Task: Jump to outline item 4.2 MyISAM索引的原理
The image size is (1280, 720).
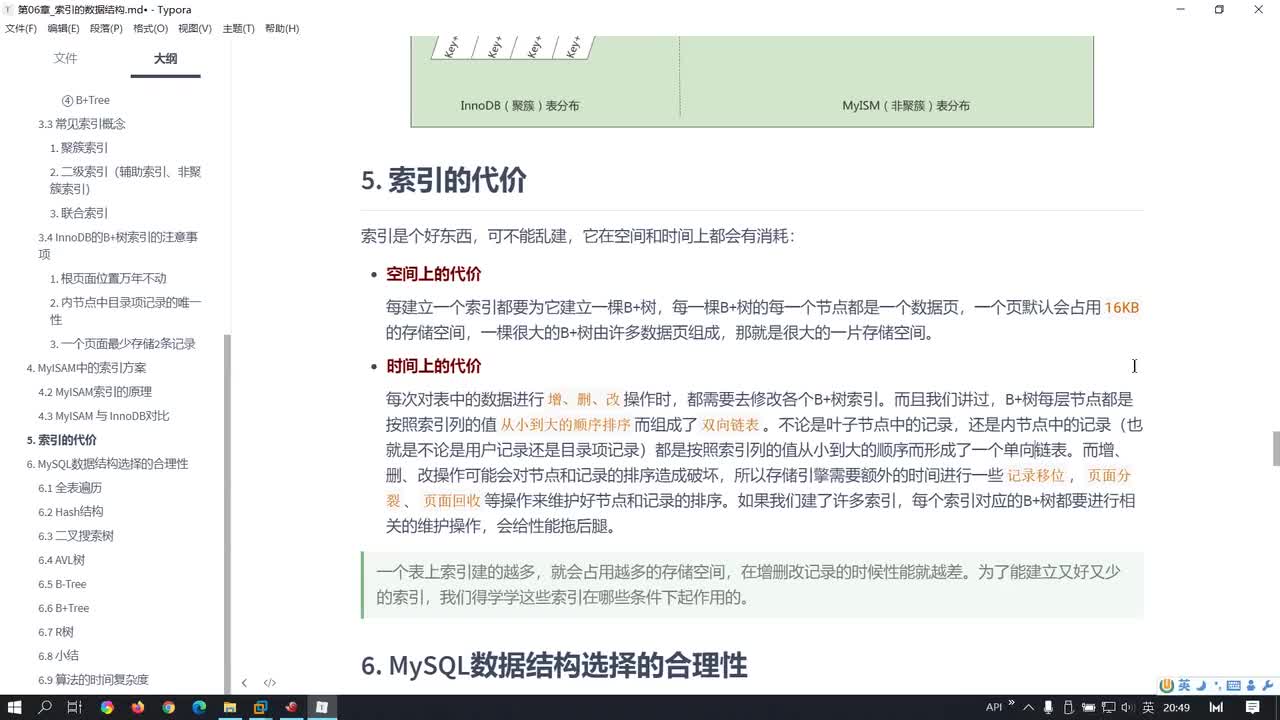Action: tap(95, 392)
